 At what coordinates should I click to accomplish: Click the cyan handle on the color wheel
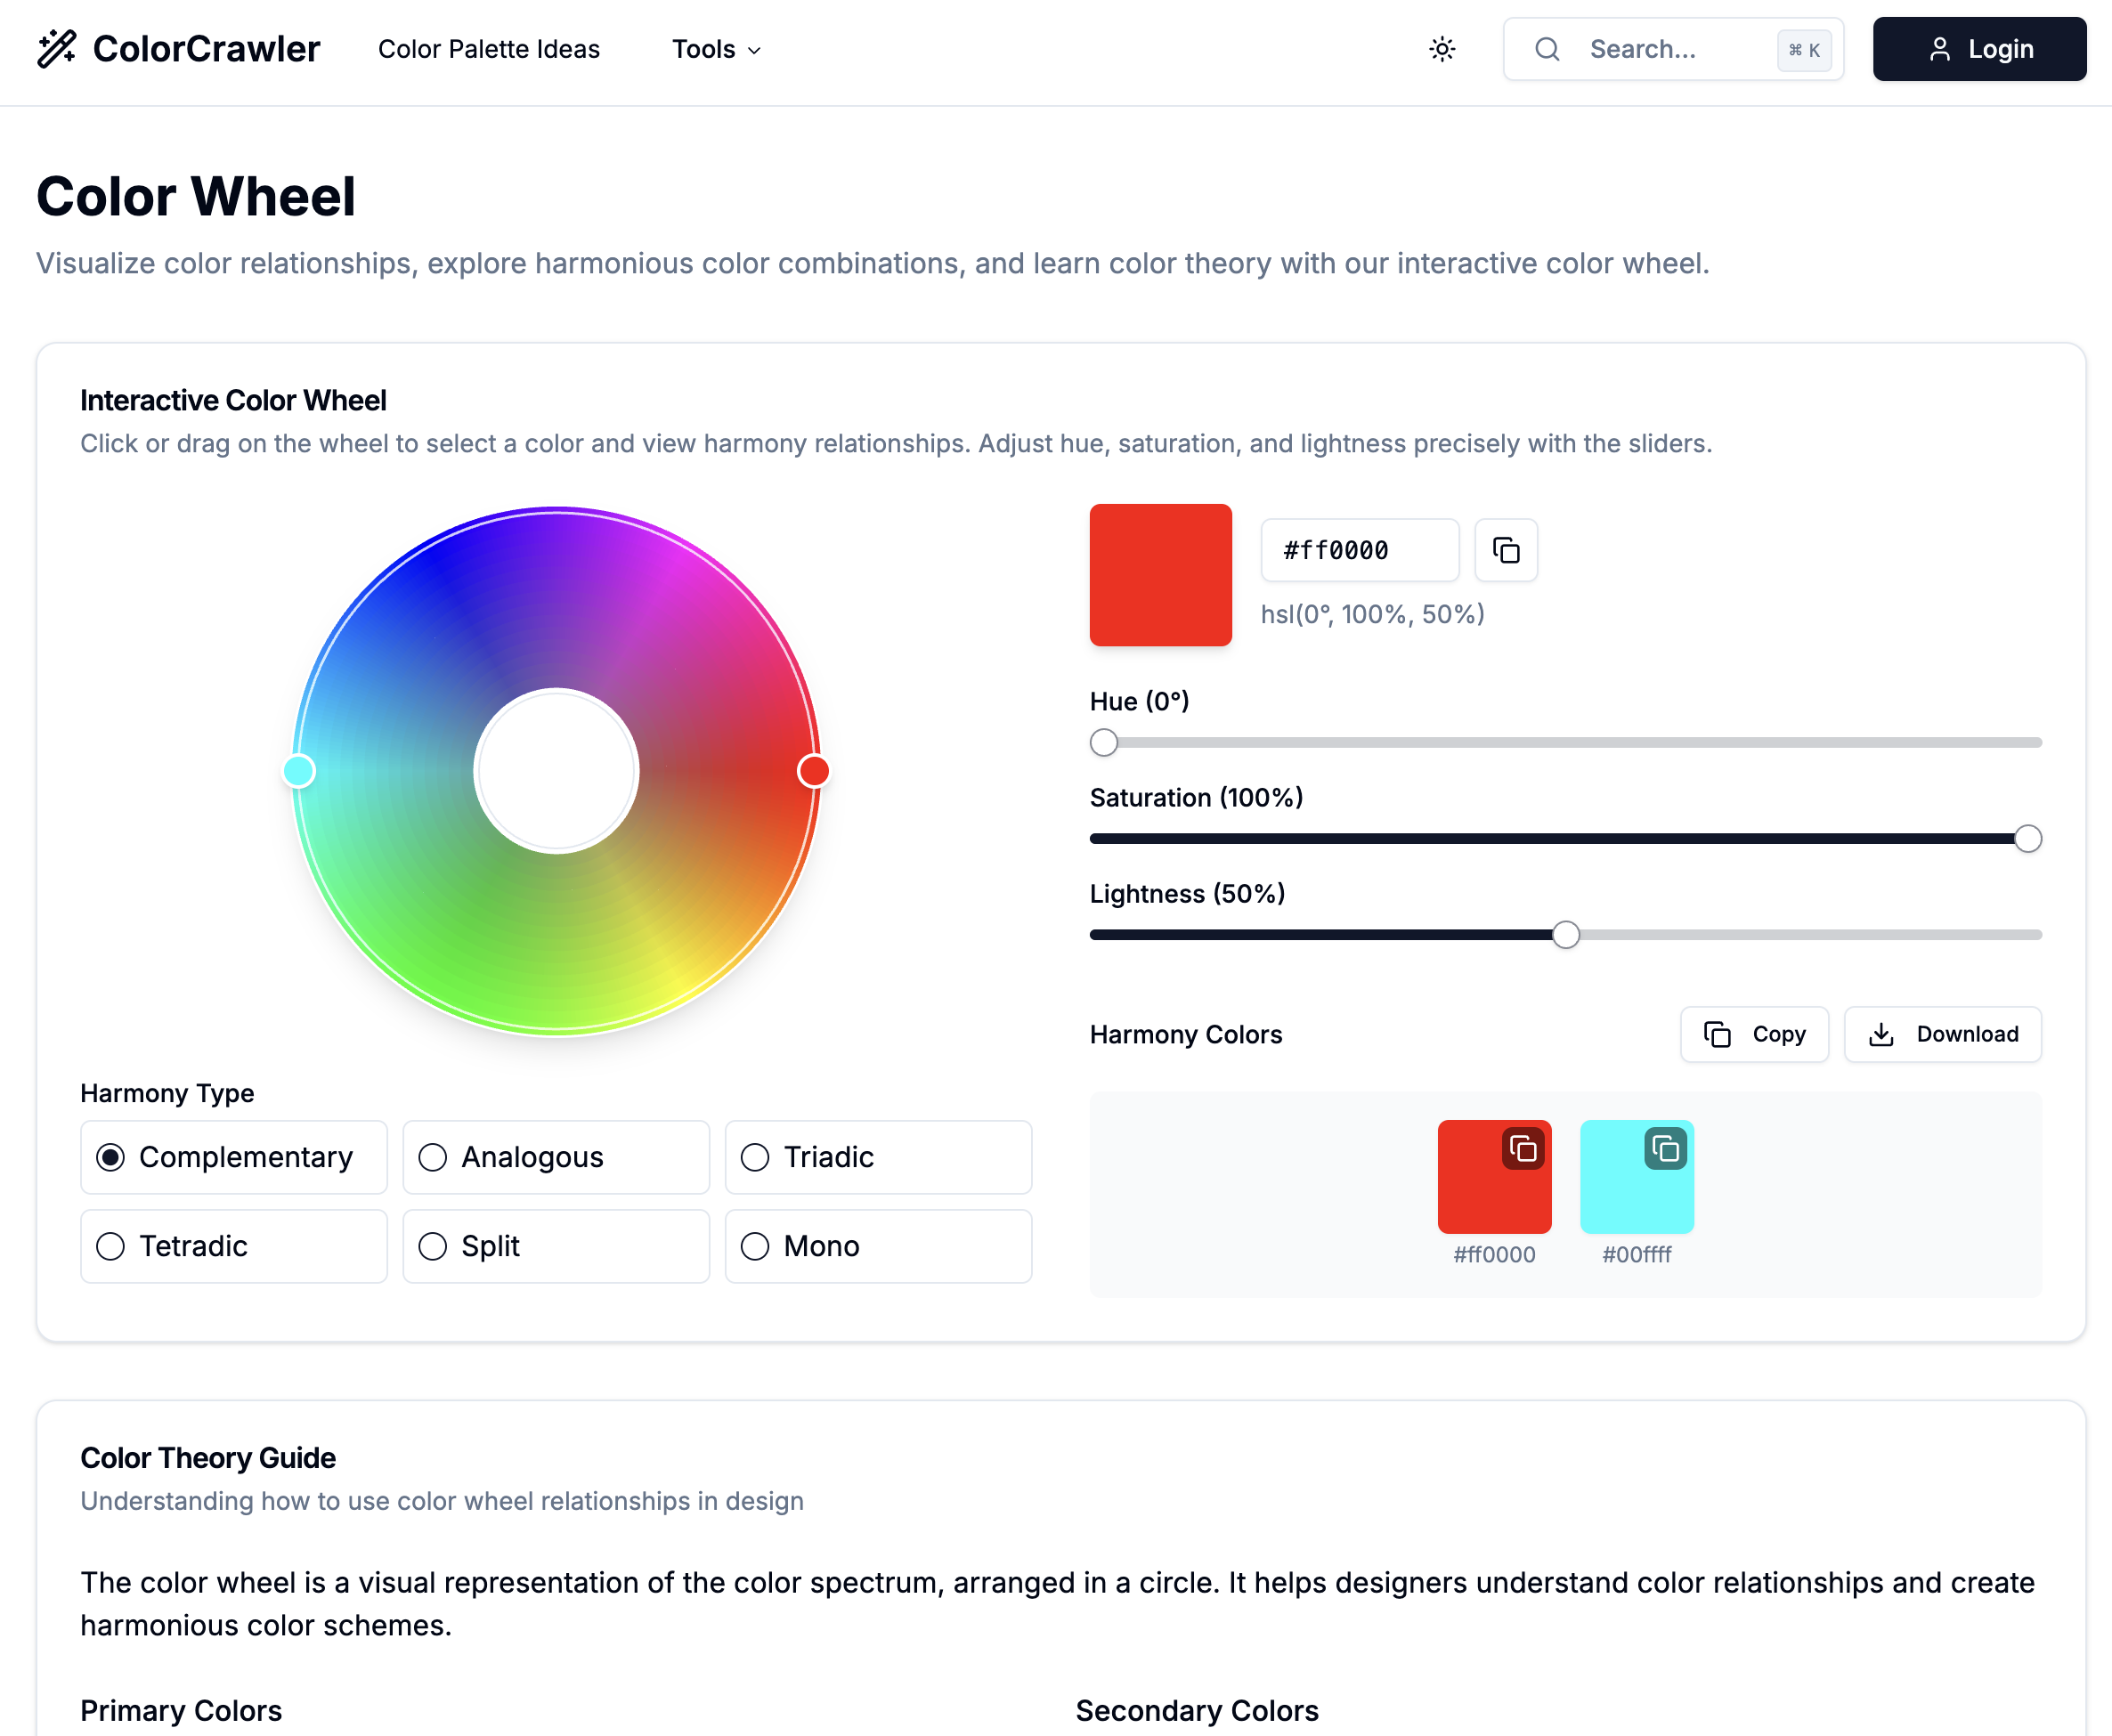coord(298,771)
